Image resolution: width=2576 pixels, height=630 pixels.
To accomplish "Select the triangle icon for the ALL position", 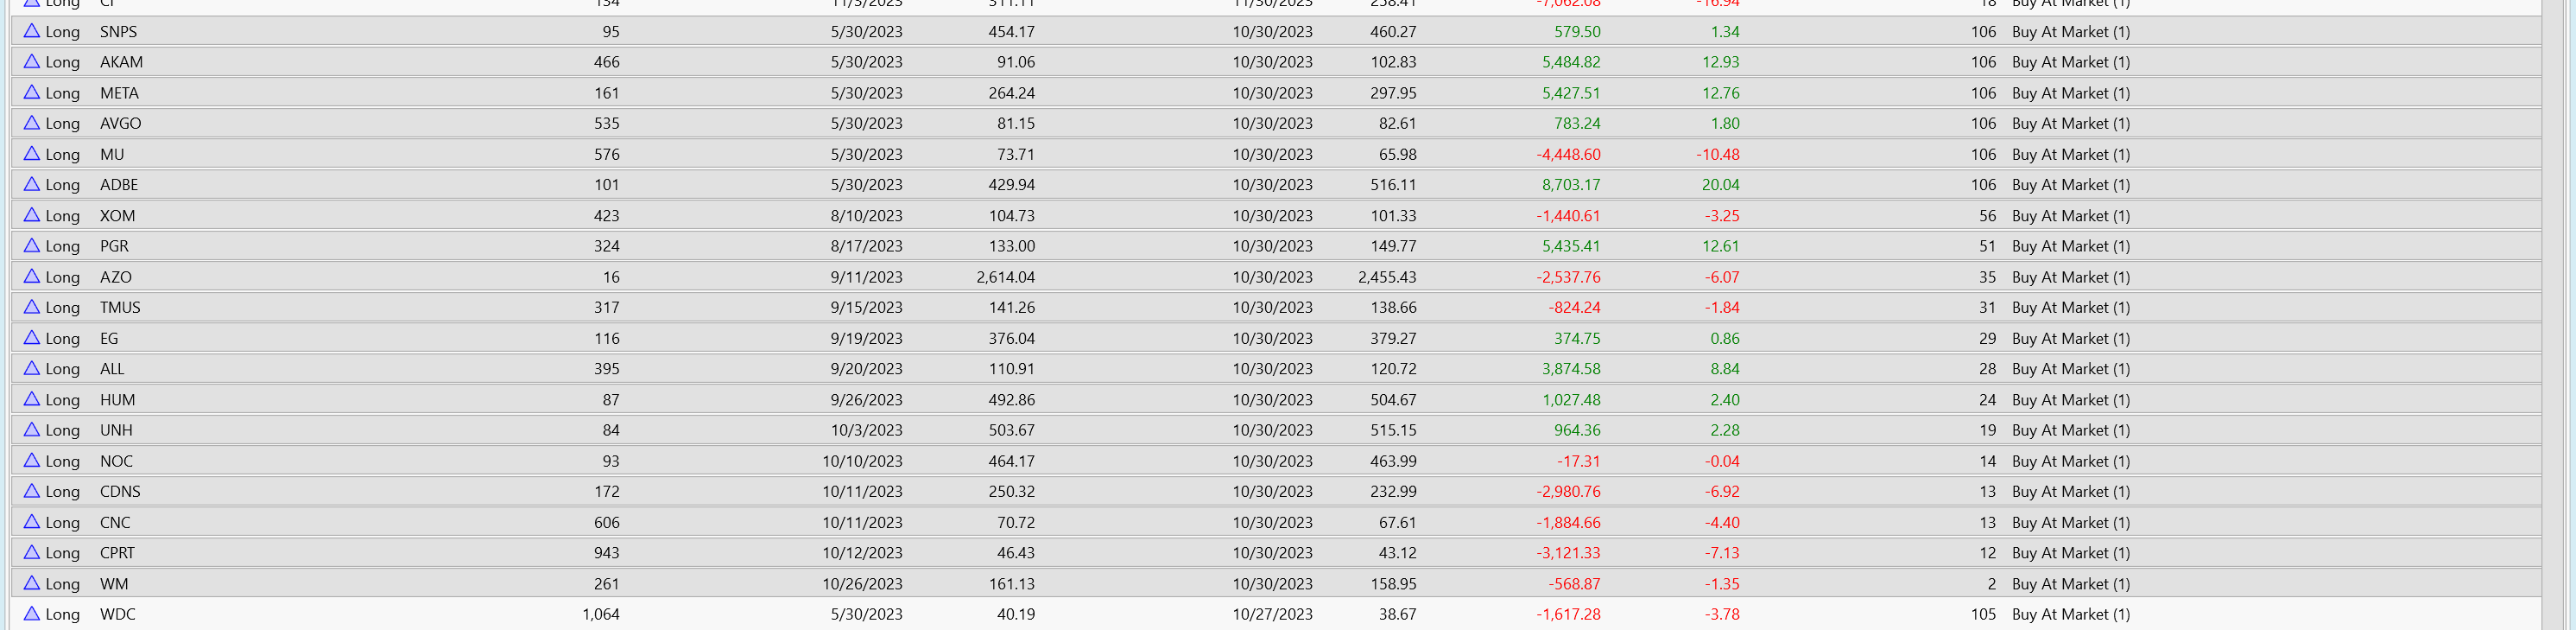I will 32,368.
